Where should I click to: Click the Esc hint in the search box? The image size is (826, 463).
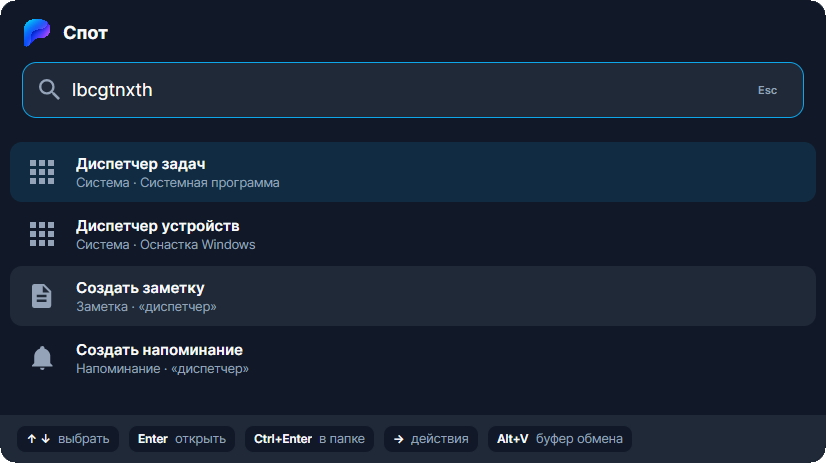click(767, 90)
